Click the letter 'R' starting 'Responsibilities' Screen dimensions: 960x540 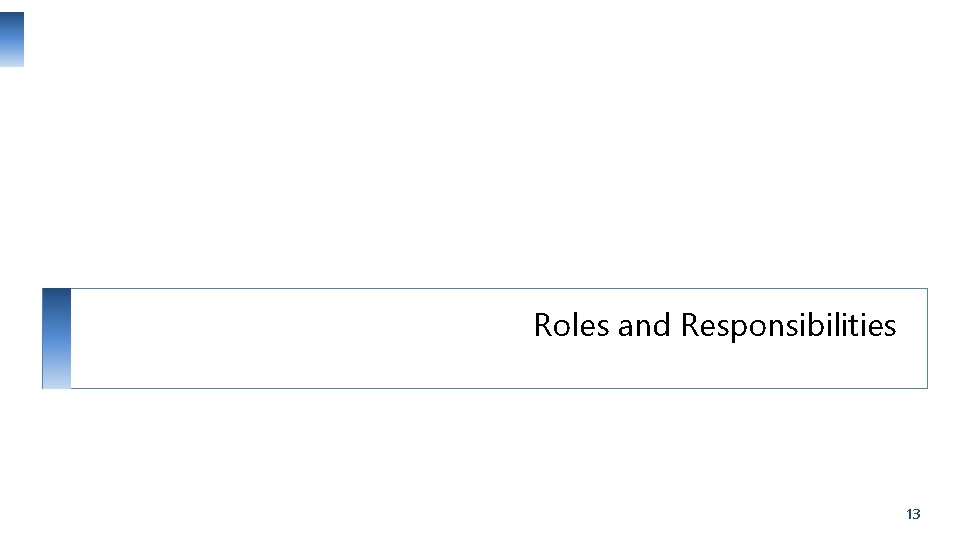tap(690, 326)
